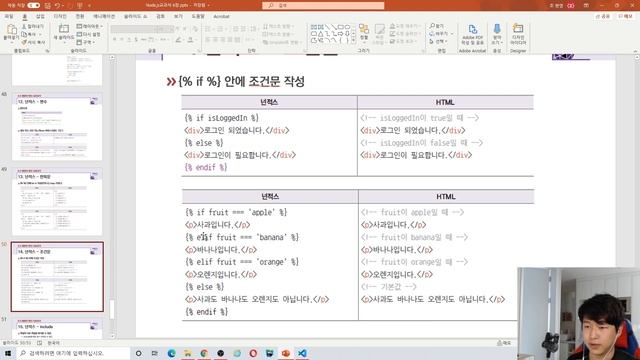Screen dimensions: 640x360
Task: Open the Layout (레이아웃) dropdown
Action: click(x=90, y=26)
